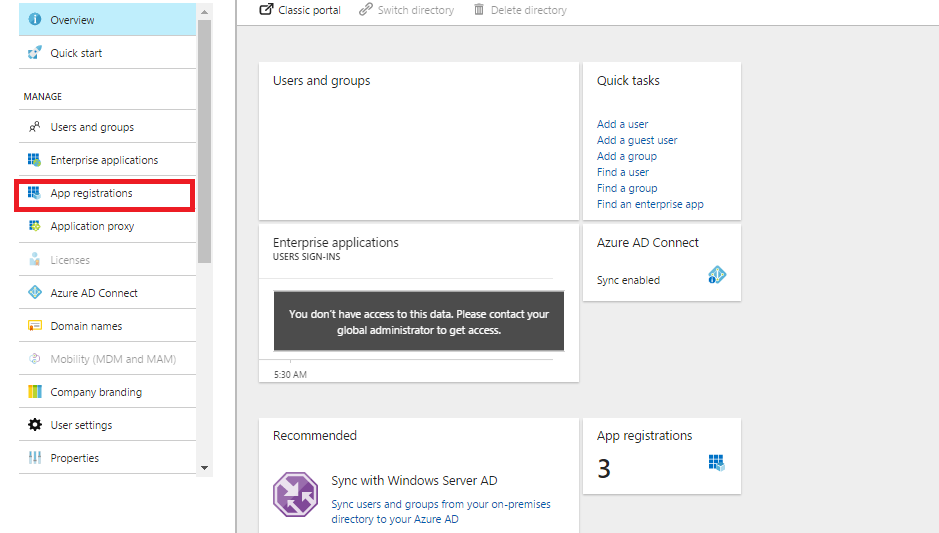Click the Licenses sidebar icon
The height and width of the screenshot is (533, 939).
point(35,259)
